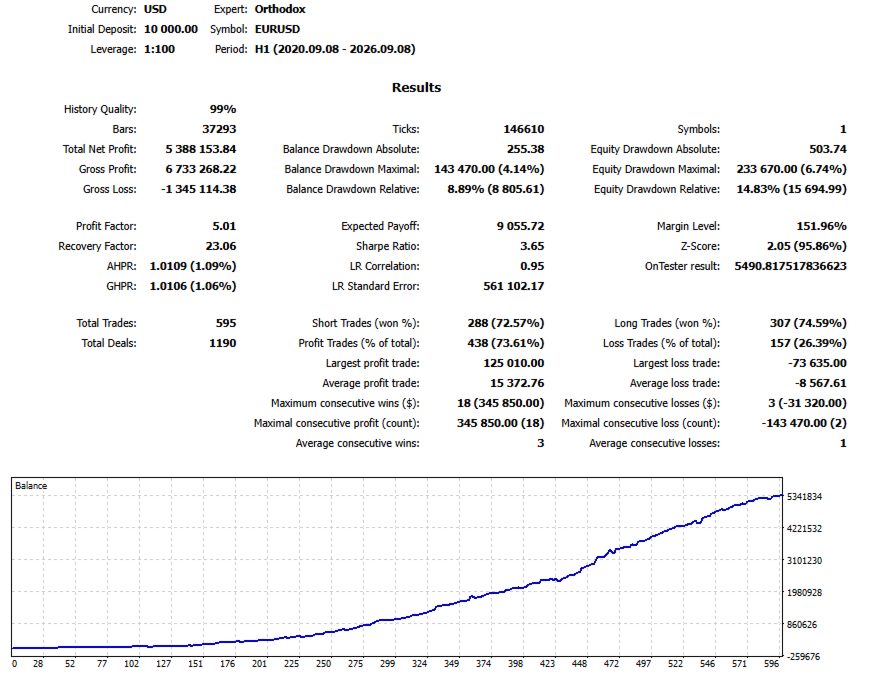This screenshot has height=681, width=890.
Task: Click the 299 marker on chart x-axis
Action: pyautogui.click(x=387, y=663)
